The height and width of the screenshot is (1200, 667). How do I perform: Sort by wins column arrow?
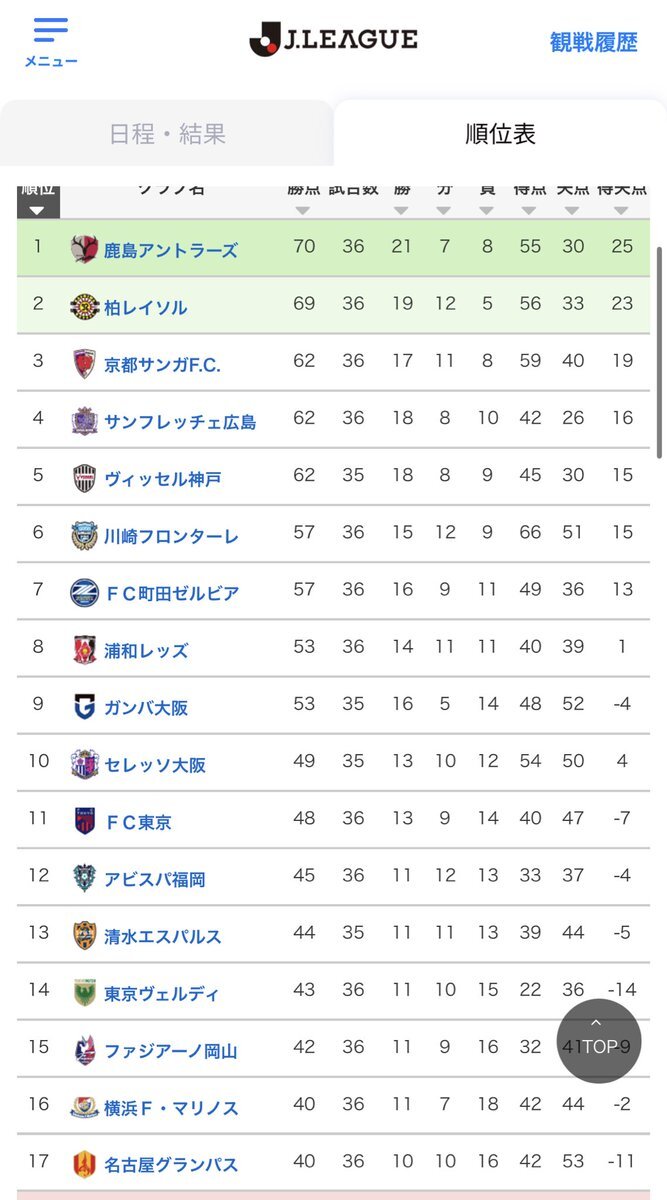(401, 210)
